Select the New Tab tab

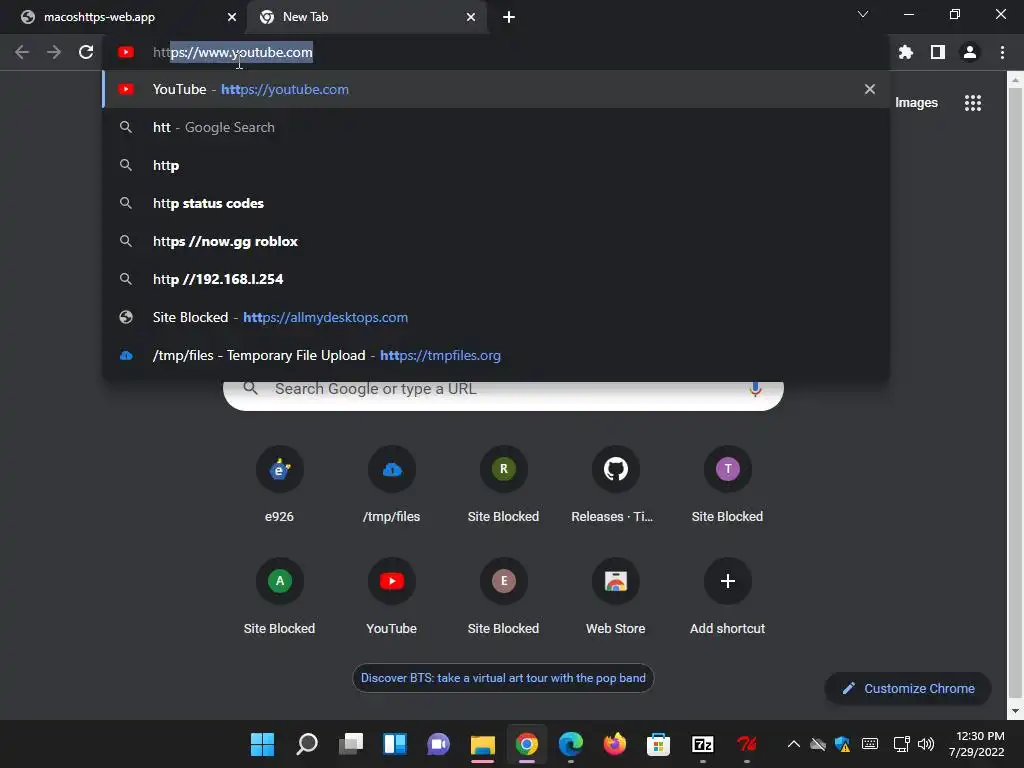[366, 17]
